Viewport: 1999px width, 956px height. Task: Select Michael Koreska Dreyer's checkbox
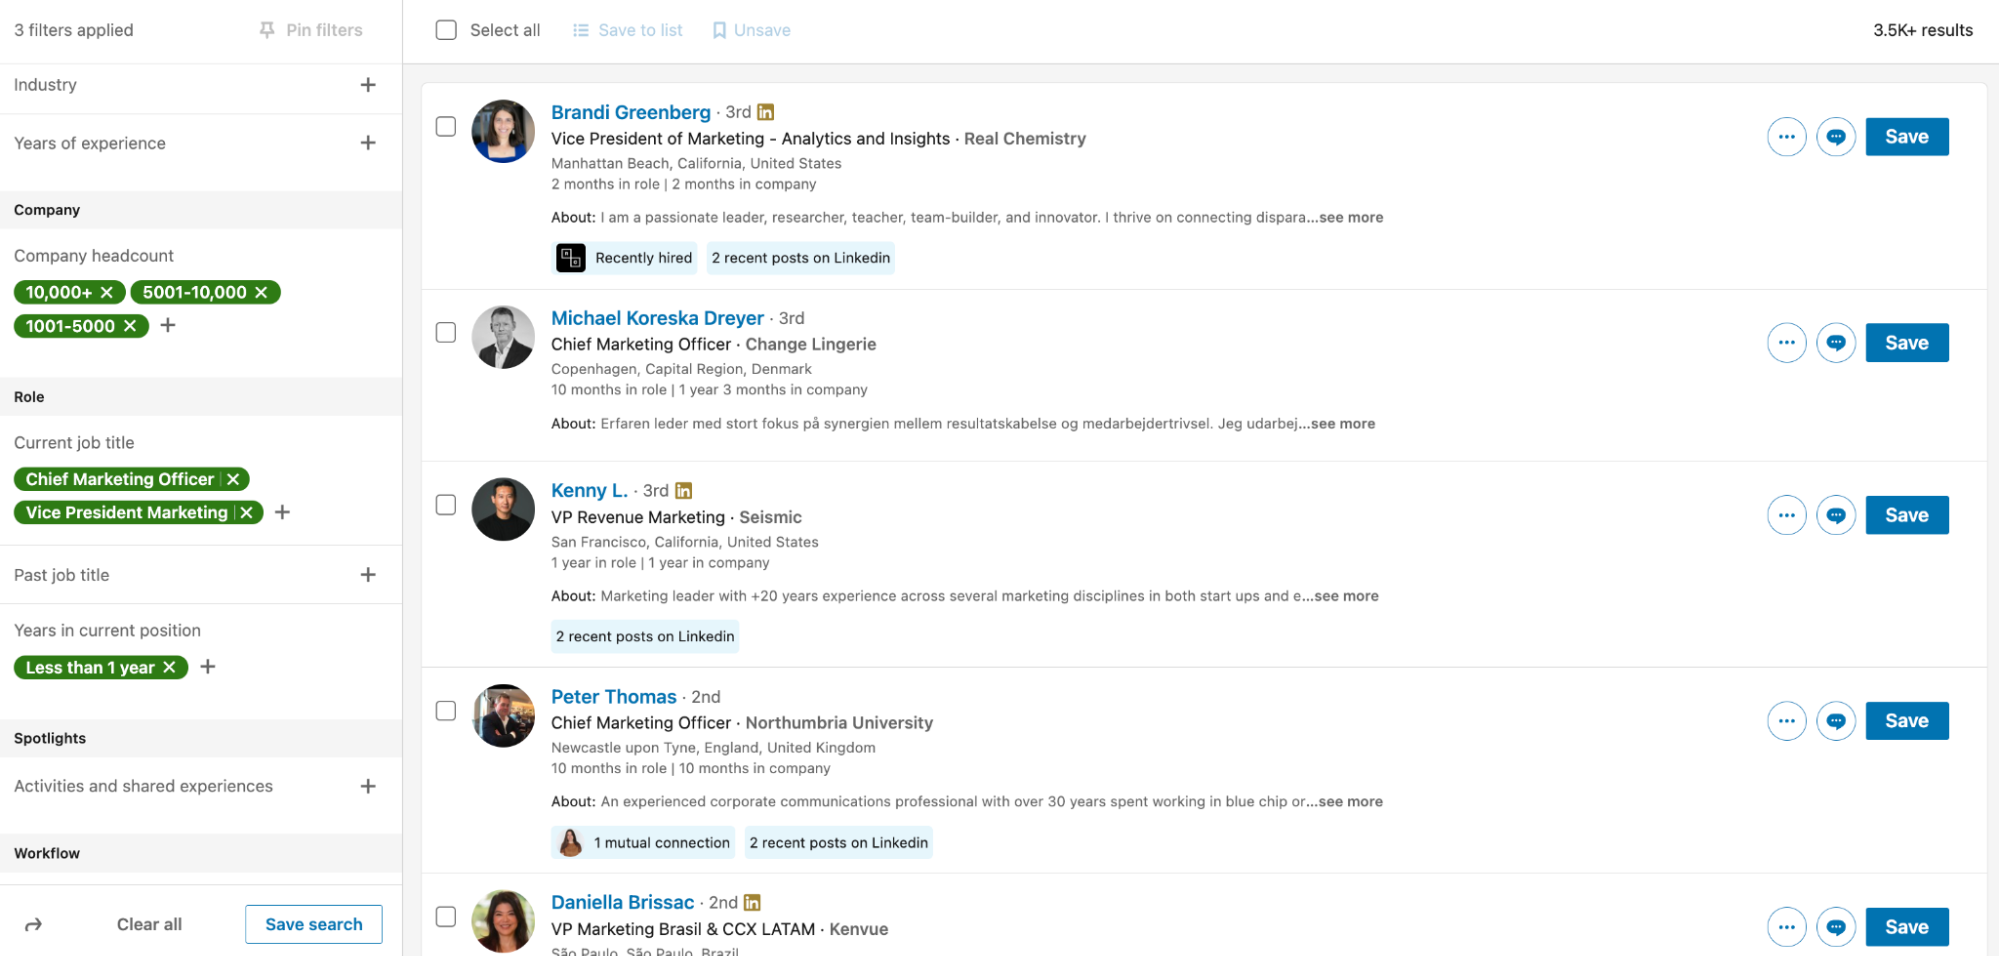[446, 333]
